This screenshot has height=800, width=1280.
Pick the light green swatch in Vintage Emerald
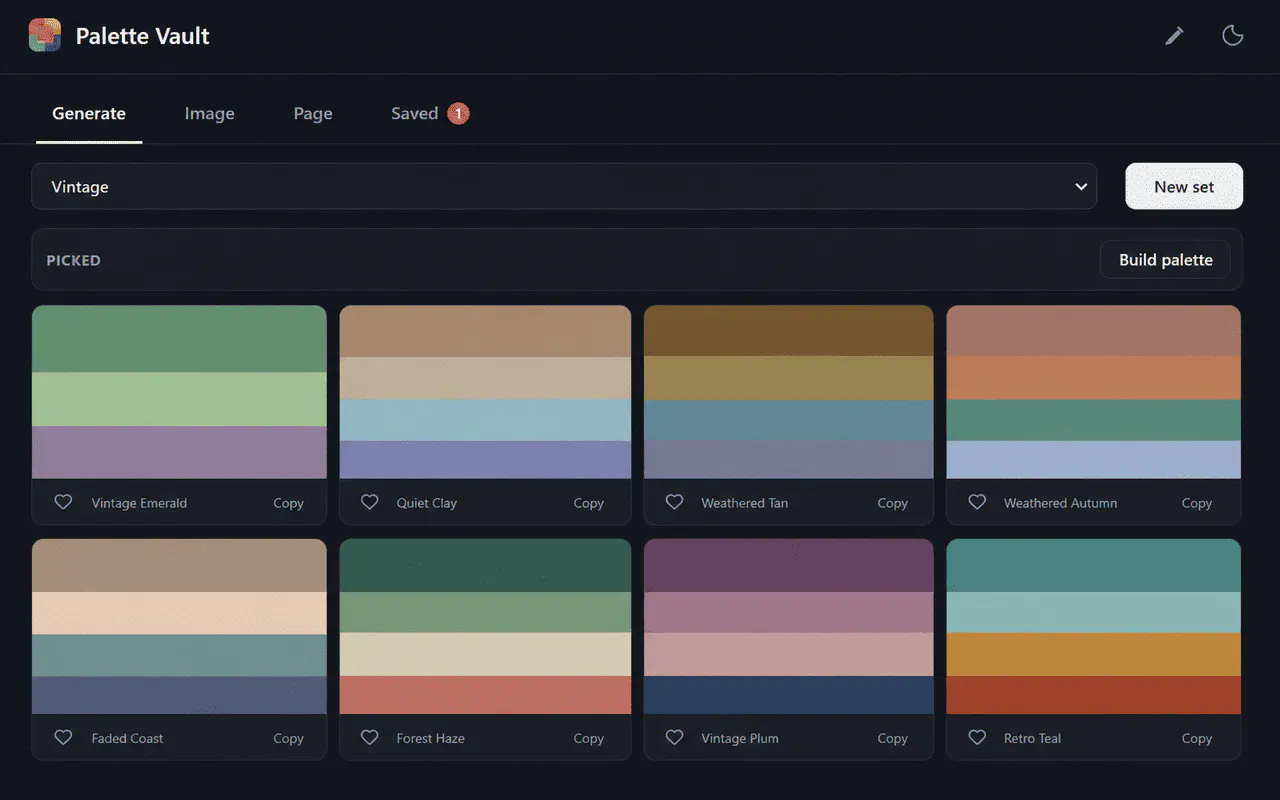179,399
